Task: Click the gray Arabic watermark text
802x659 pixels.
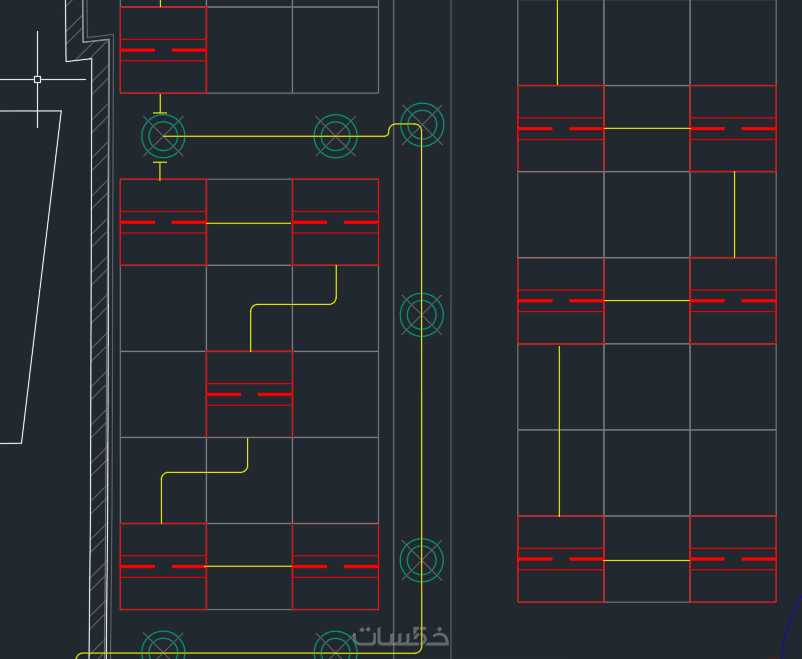Action: tap(400, 636)
